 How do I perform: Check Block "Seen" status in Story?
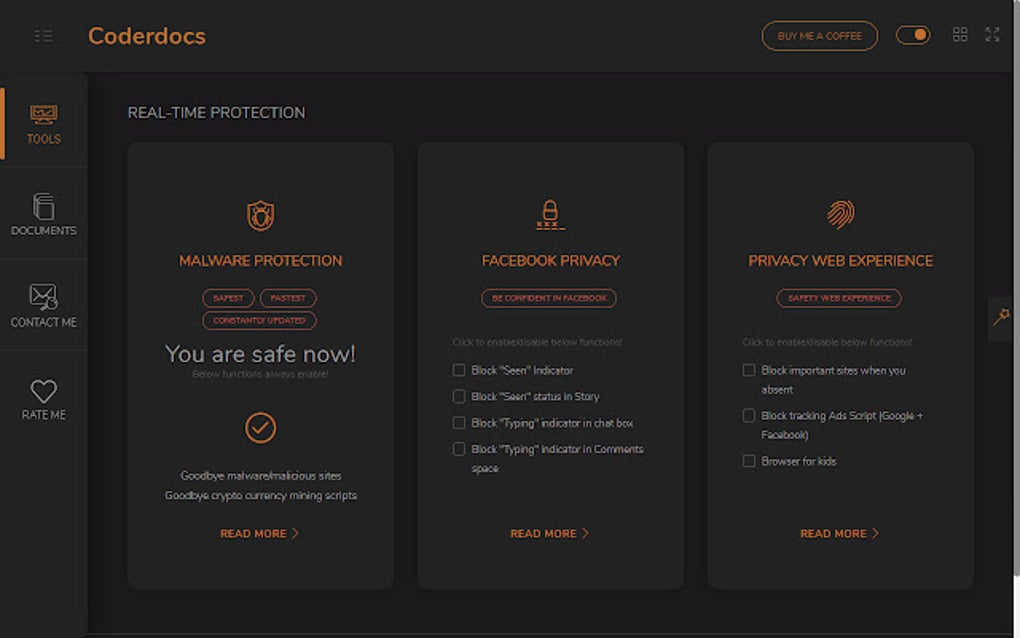[459, 396]
